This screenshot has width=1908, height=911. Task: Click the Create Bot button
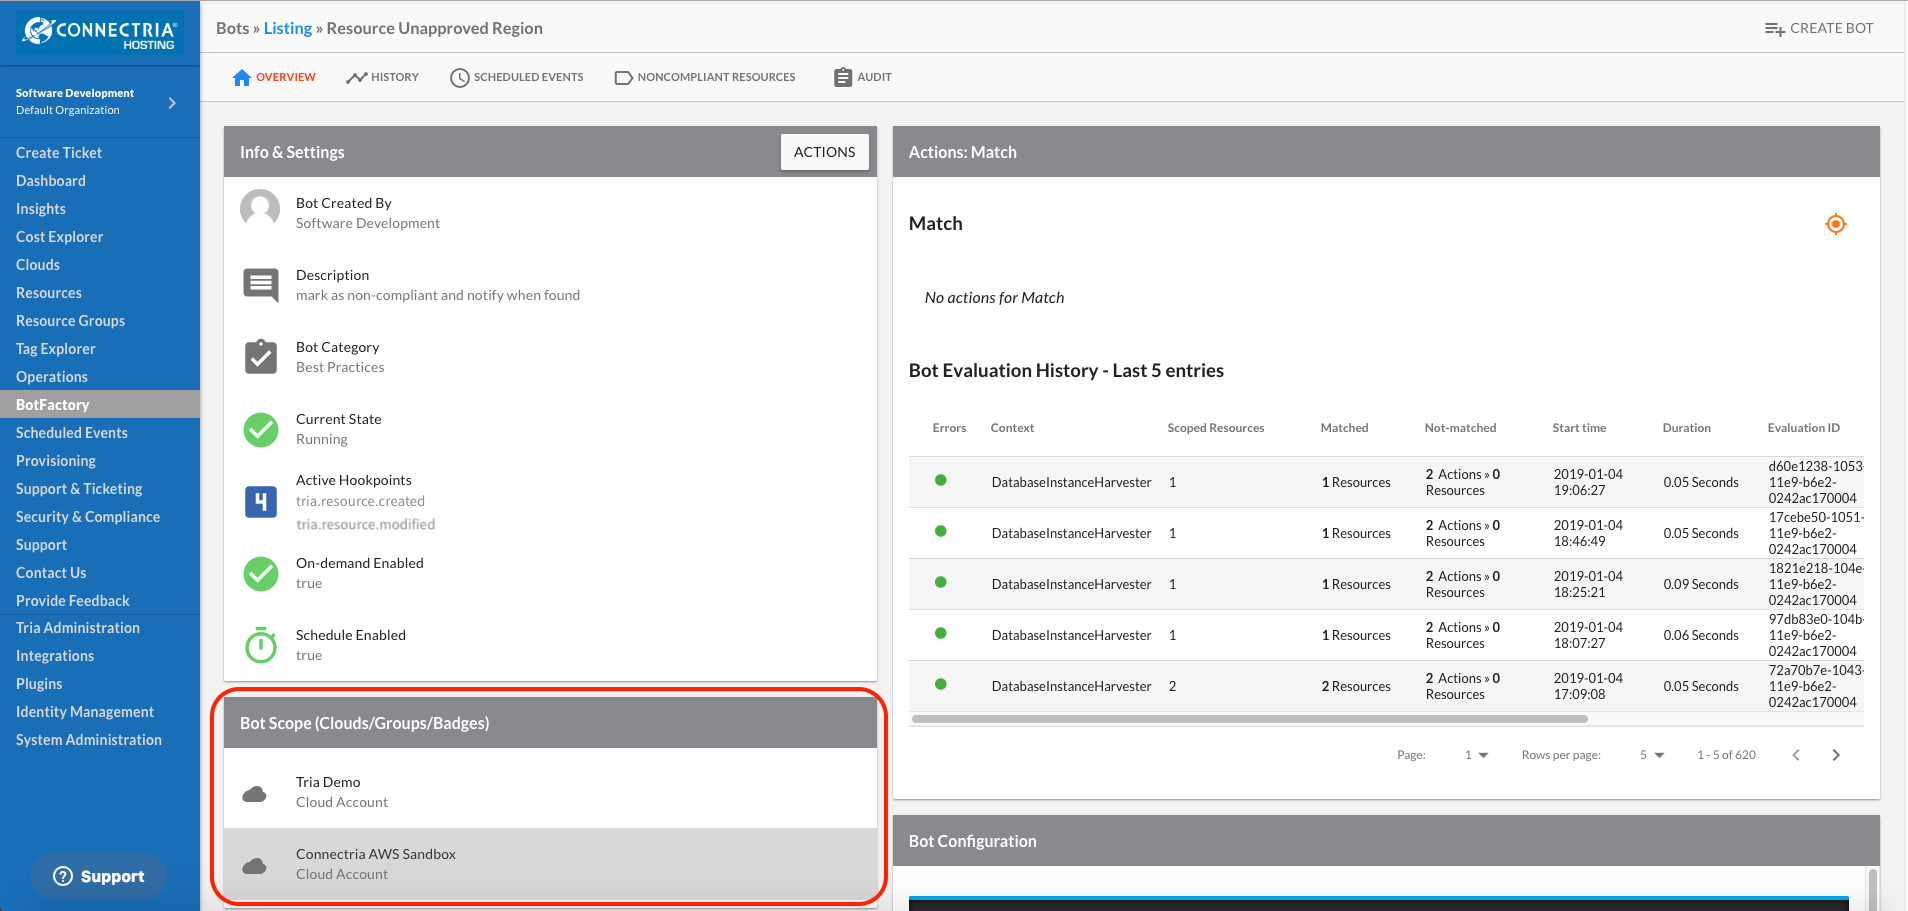[x=1819, y=28]
